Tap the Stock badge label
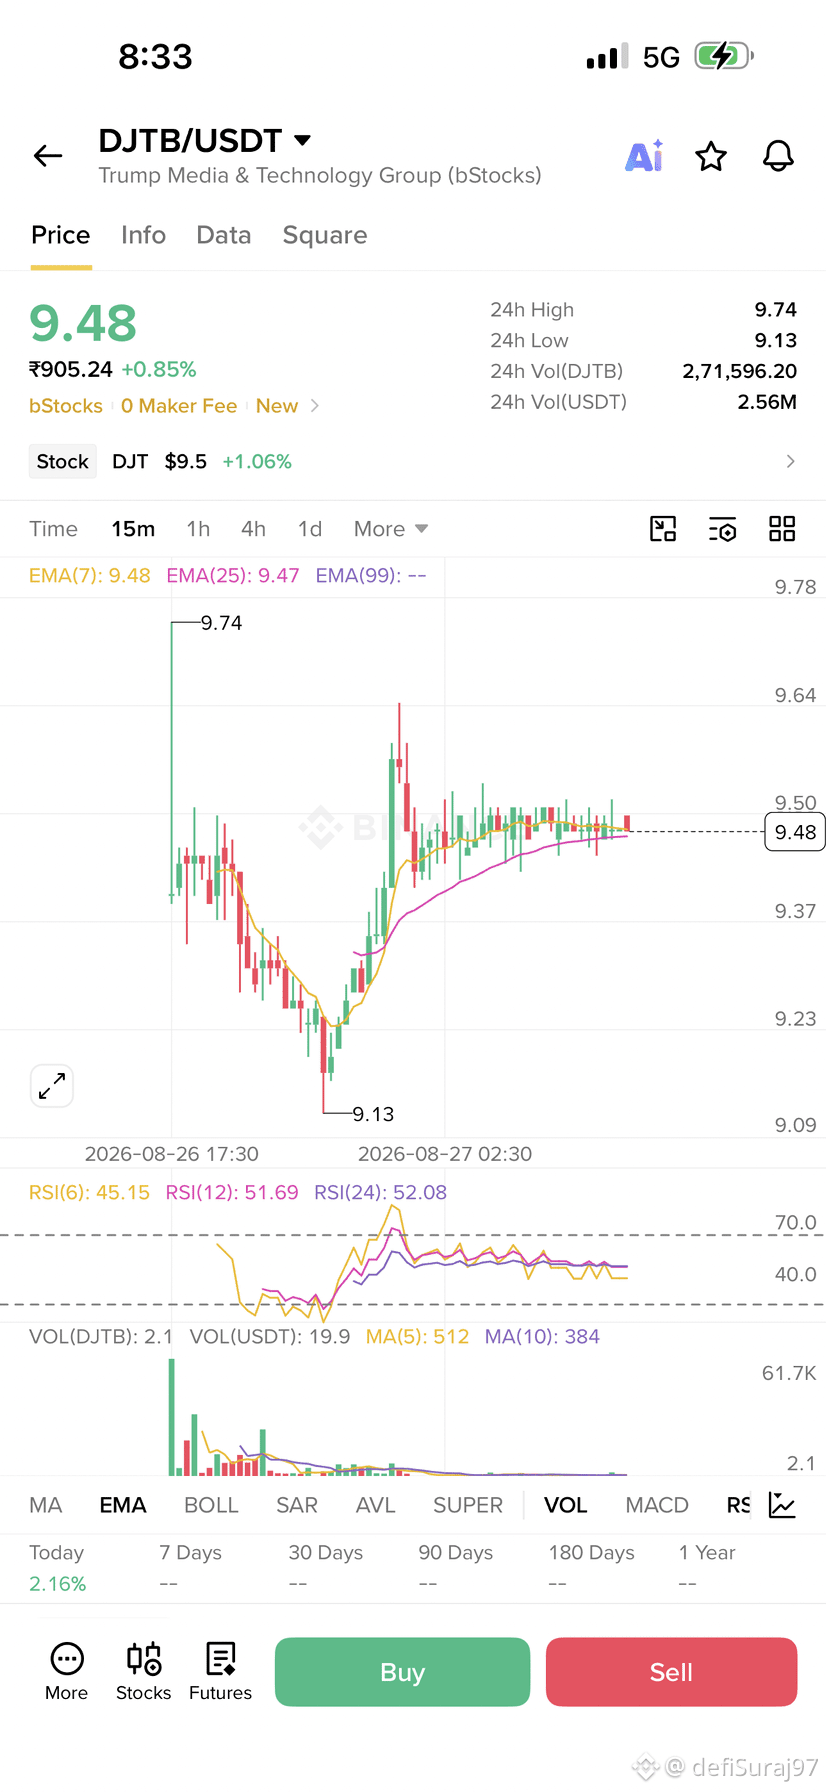This screenshot has width=826, height=1792. pyautogui.click(x=63, y=461)
